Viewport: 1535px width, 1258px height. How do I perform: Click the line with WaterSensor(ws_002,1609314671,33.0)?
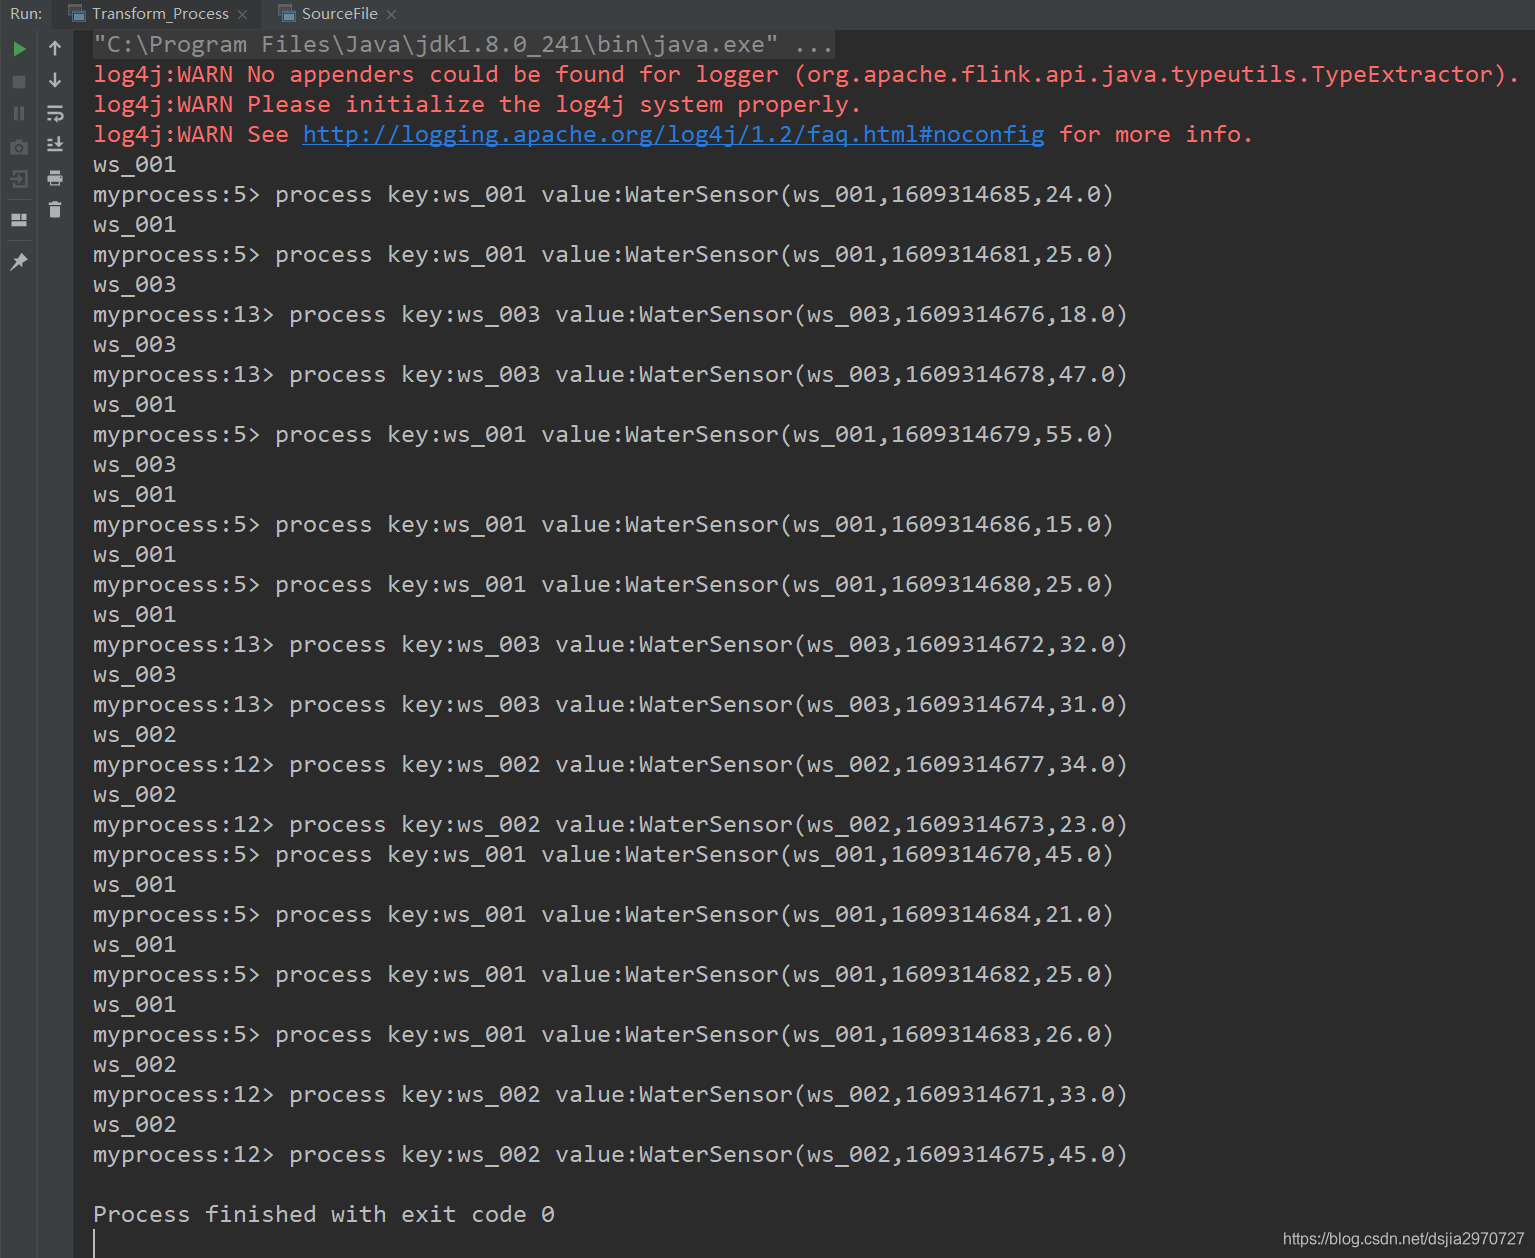pyautogui.click(x=610, y=1094)
